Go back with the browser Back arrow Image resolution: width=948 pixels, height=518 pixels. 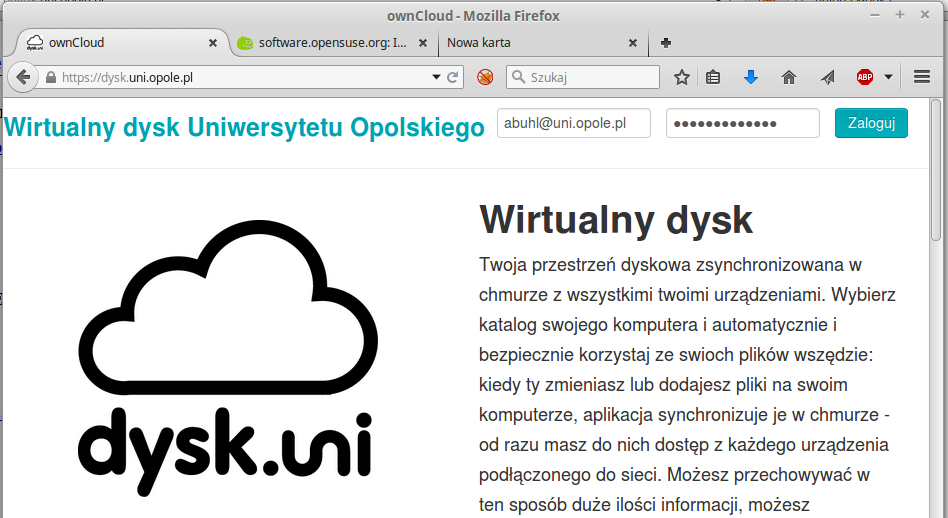click(23, 77)
